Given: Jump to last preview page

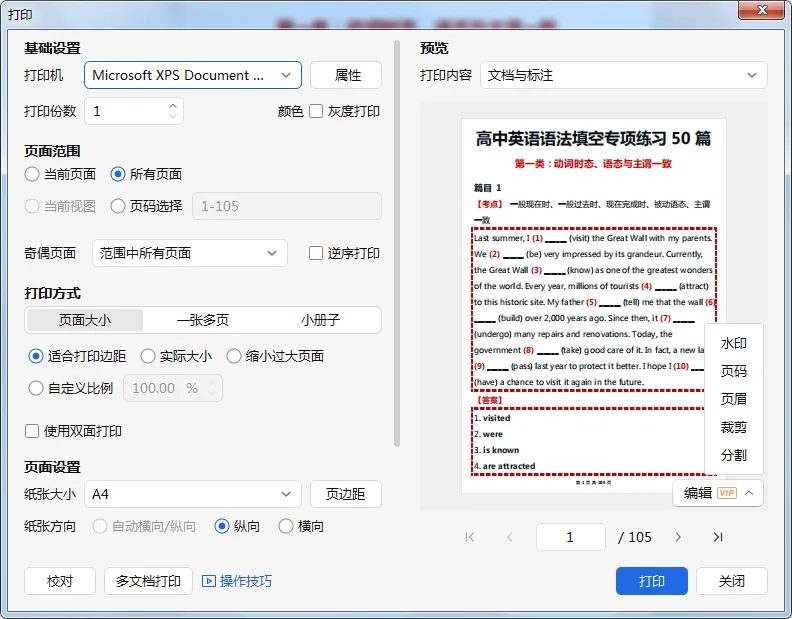Looking at the screenshot, I should coord(718,537).
